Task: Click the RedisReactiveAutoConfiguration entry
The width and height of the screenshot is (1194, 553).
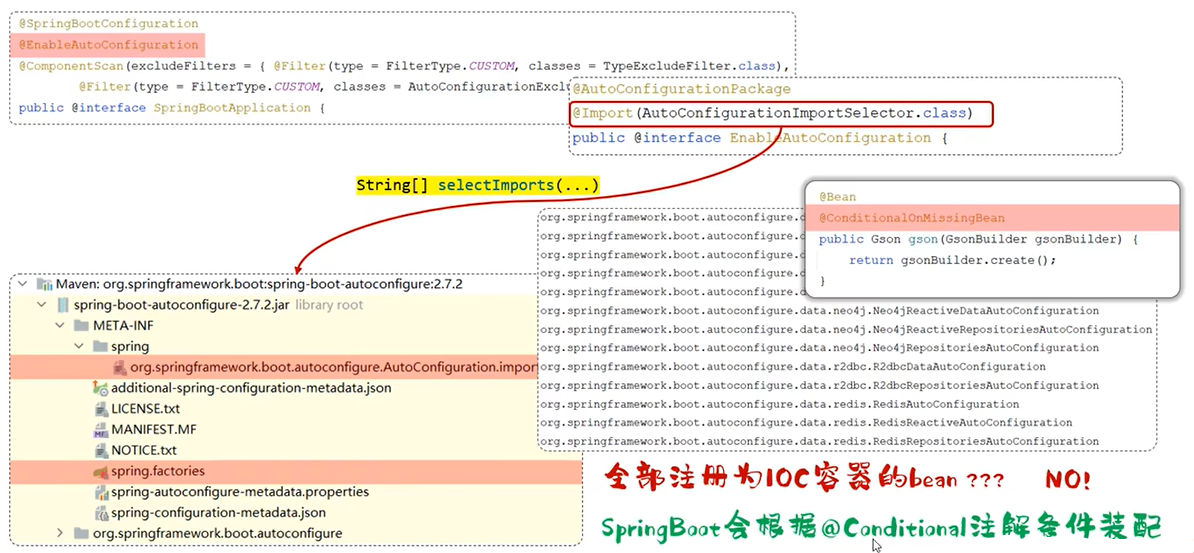Action: [x=806, y=423]
